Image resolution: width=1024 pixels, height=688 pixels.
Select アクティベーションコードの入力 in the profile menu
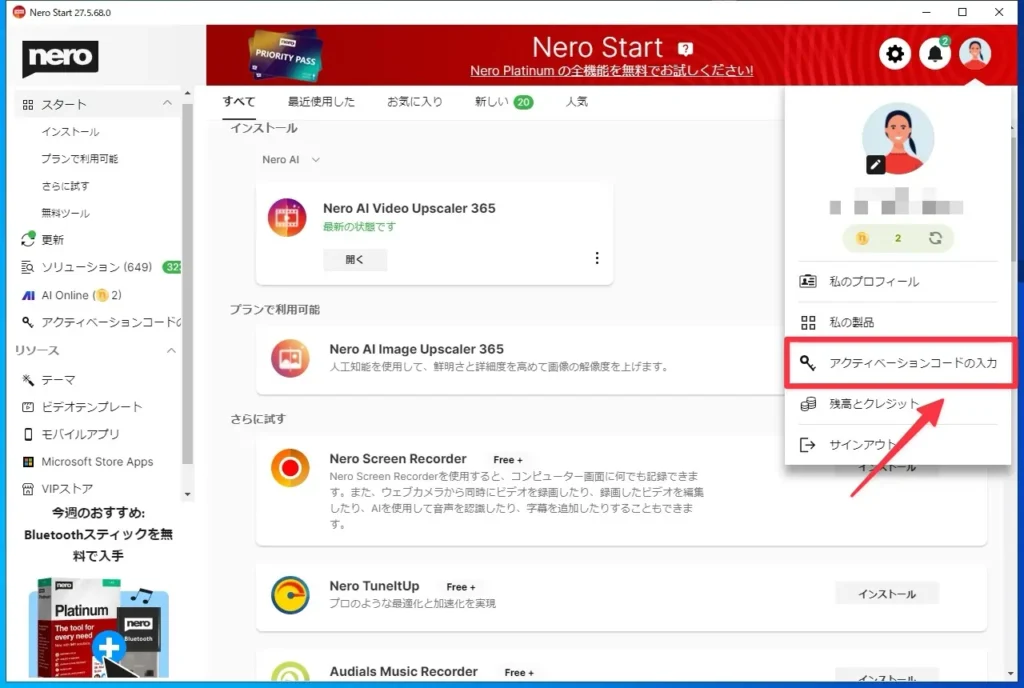pyautogui.click(x=900, y=362)
